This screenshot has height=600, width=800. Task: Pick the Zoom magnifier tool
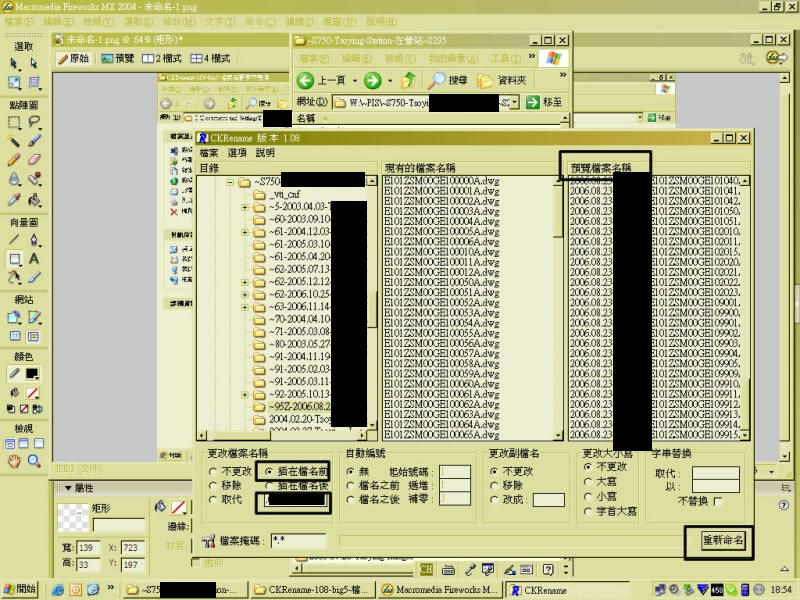point(34,461)
